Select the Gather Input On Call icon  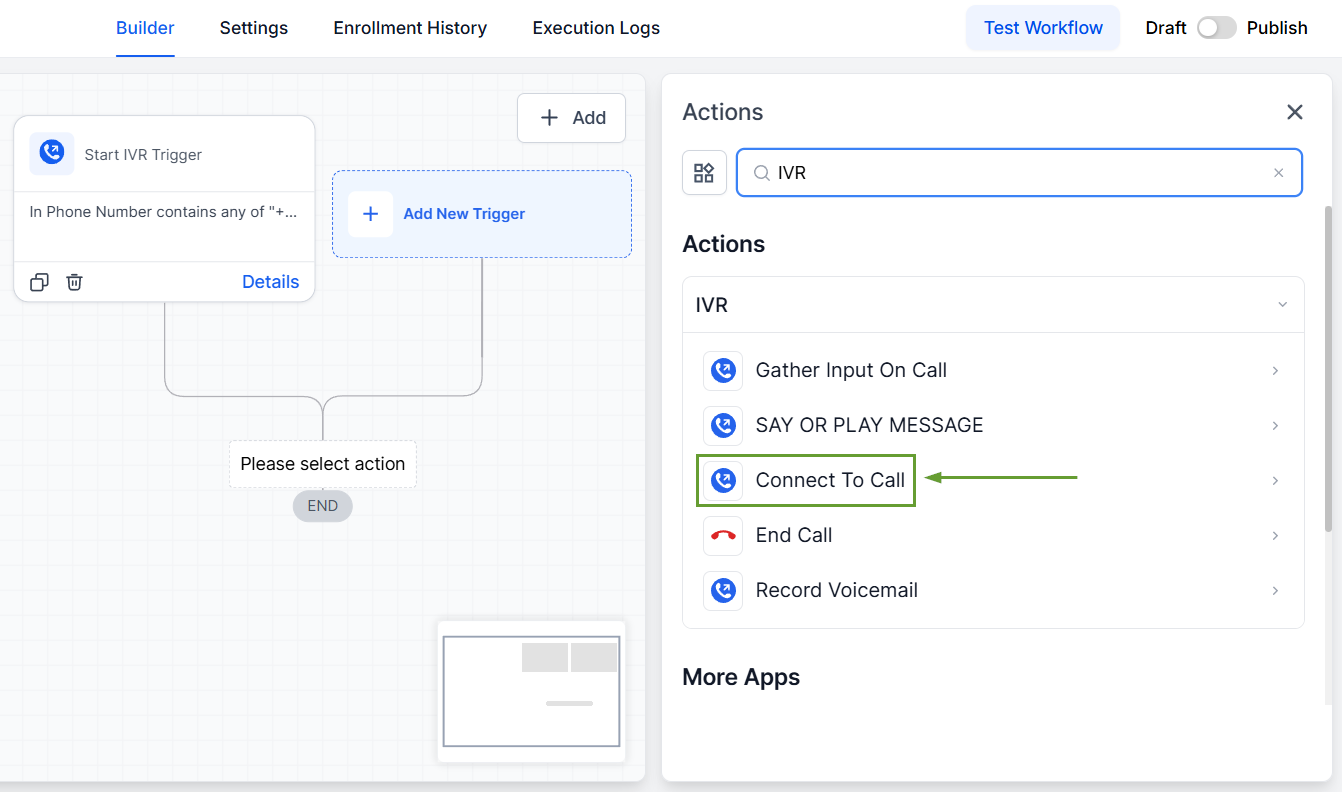click(x=723, y=371)
